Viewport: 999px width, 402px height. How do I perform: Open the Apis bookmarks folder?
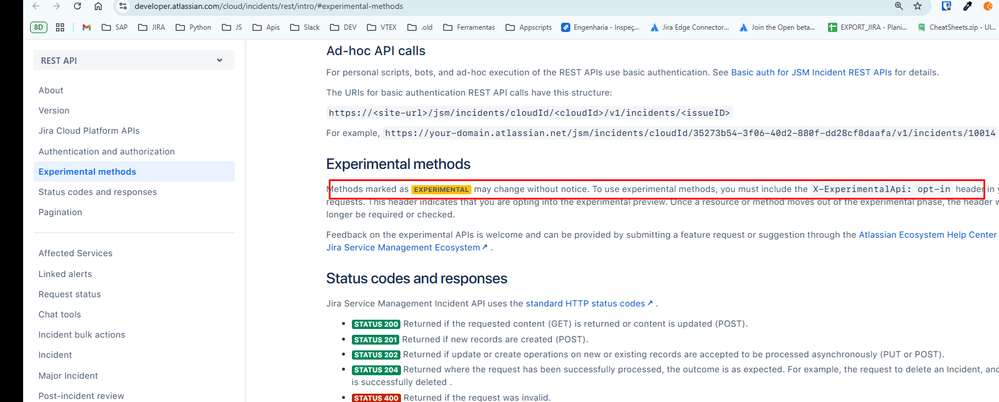click(x=266, y=27)
